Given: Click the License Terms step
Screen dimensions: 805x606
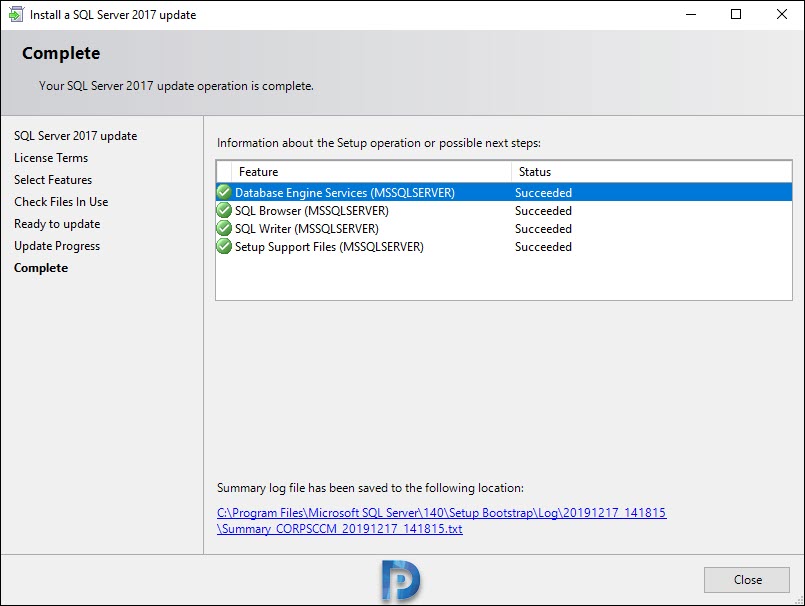Looking at the screenshot, I should pos(51,158).
